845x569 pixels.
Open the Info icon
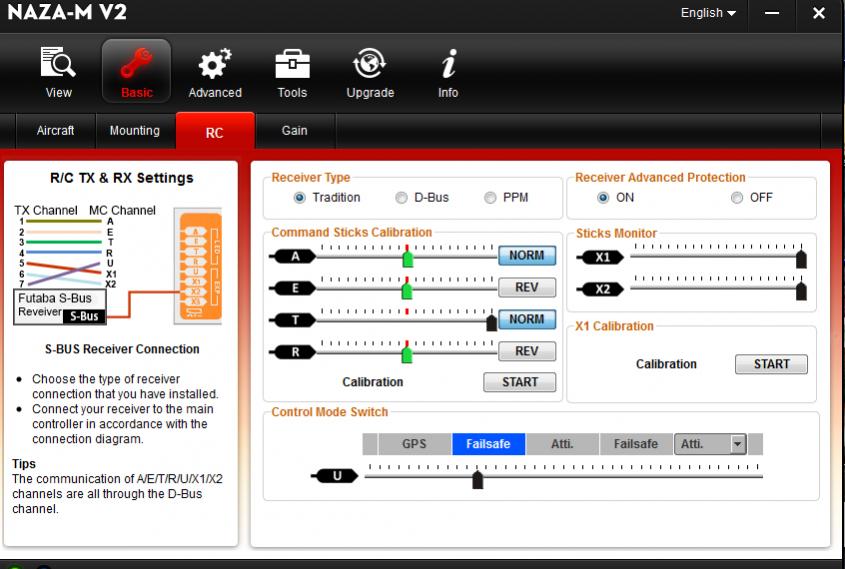(x=448, y=64)
